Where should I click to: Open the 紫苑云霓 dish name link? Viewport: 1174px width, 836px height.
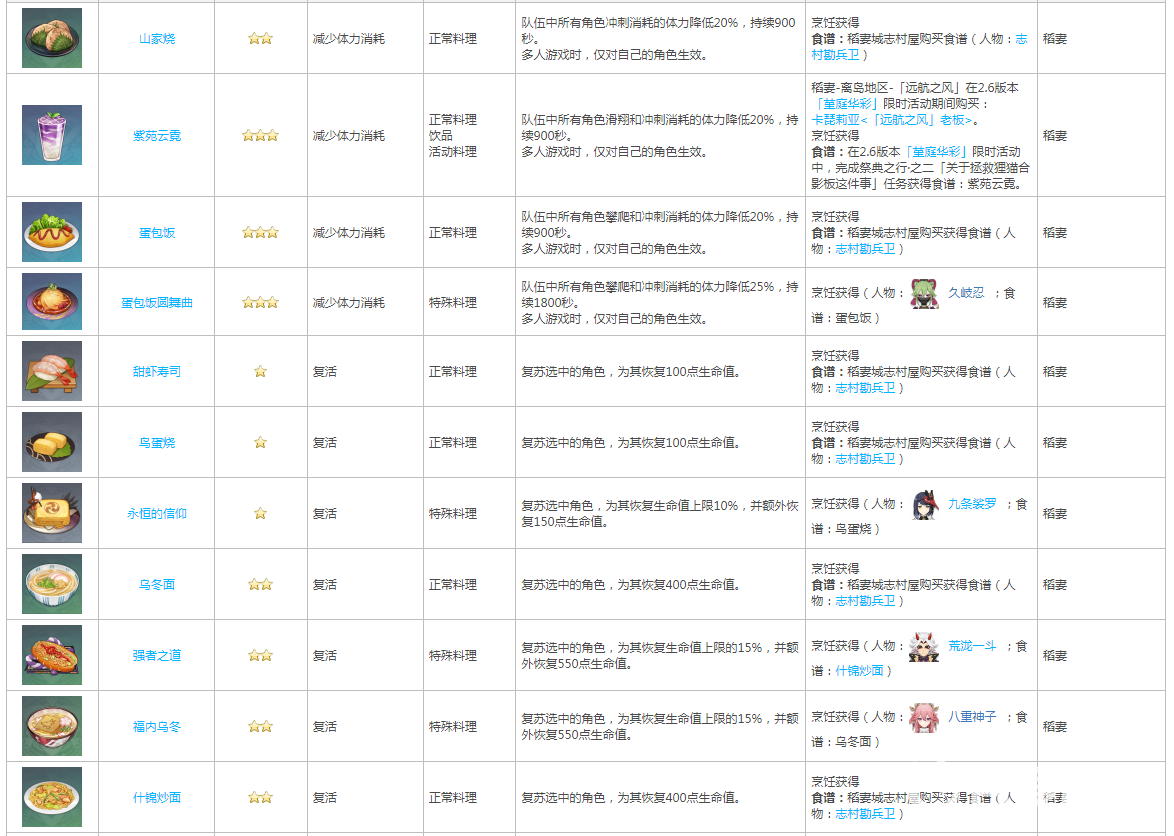pyautogui.click(x=157, y=136)
